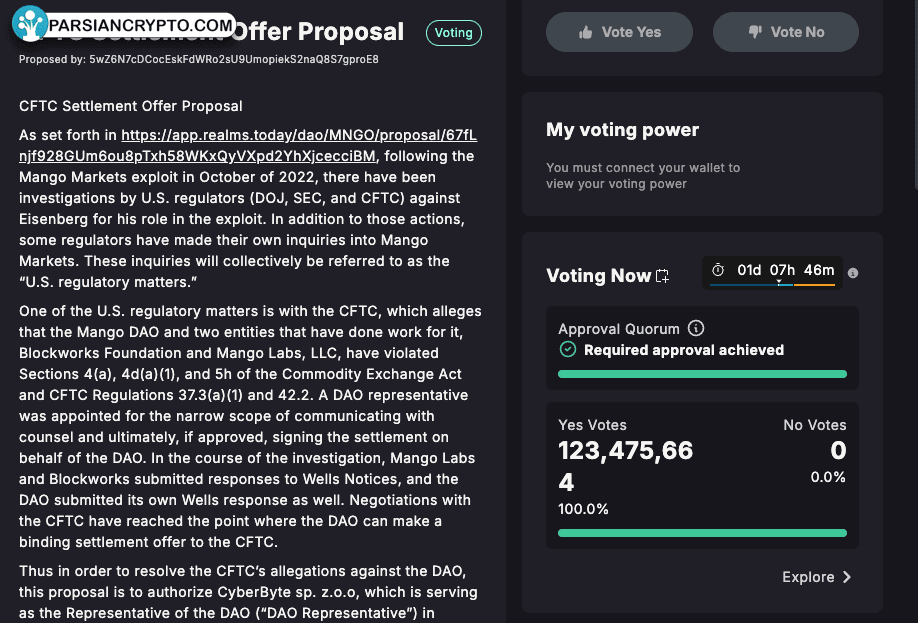This screenshot has height=623, width=918.
Task: Click the icon beside Voting Now heading
Action: pyautogui.click(x=662, y=276)
